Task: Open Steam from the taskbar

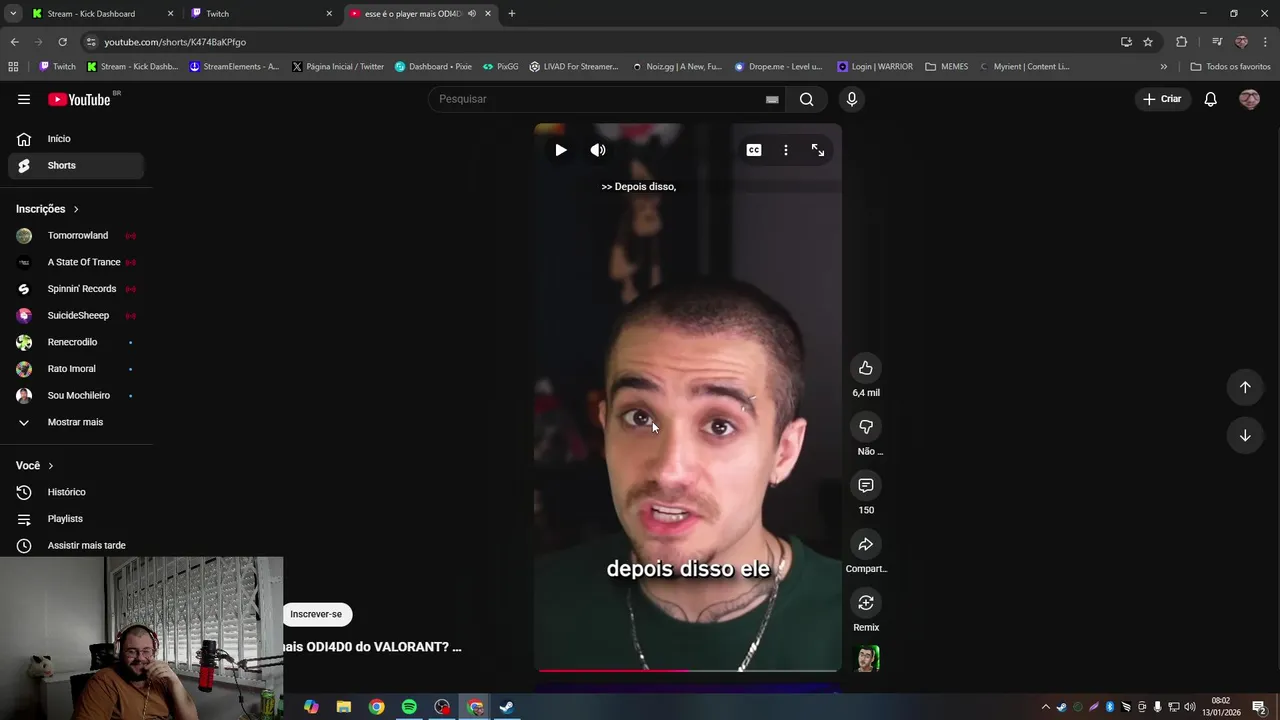Action: pos(507,707)
